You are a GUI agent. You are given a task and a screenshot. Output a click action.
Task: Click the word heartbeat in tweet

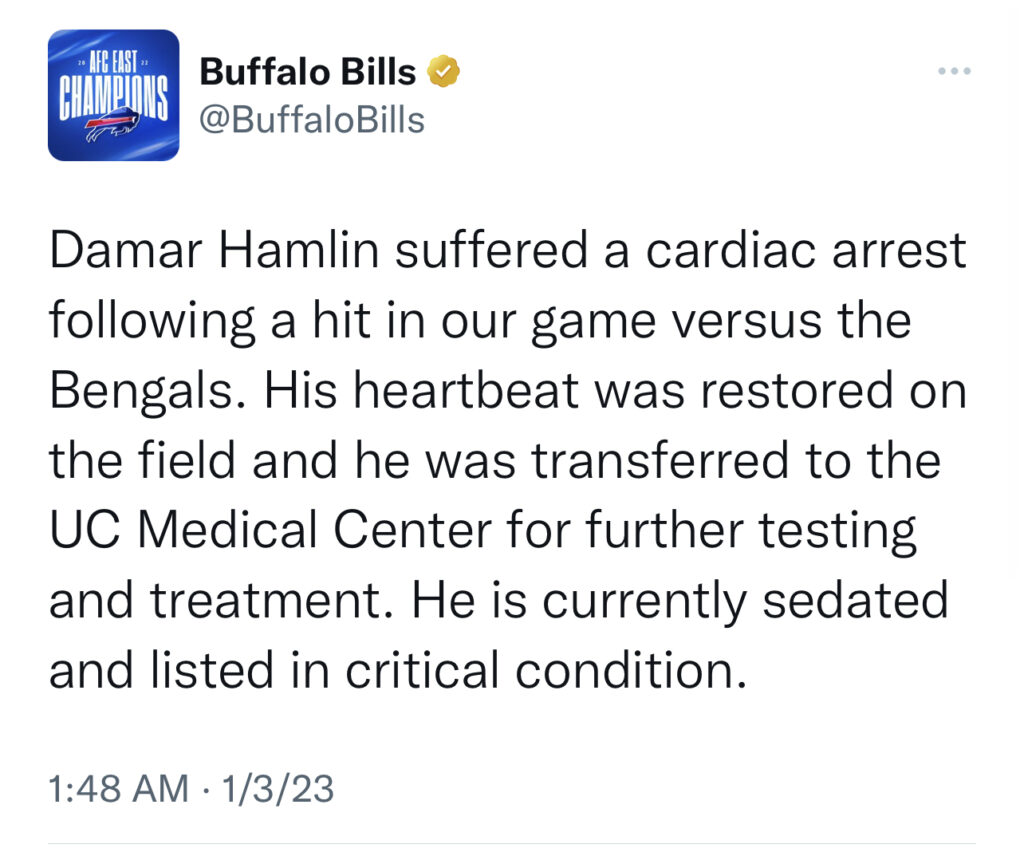coord(467,391)
